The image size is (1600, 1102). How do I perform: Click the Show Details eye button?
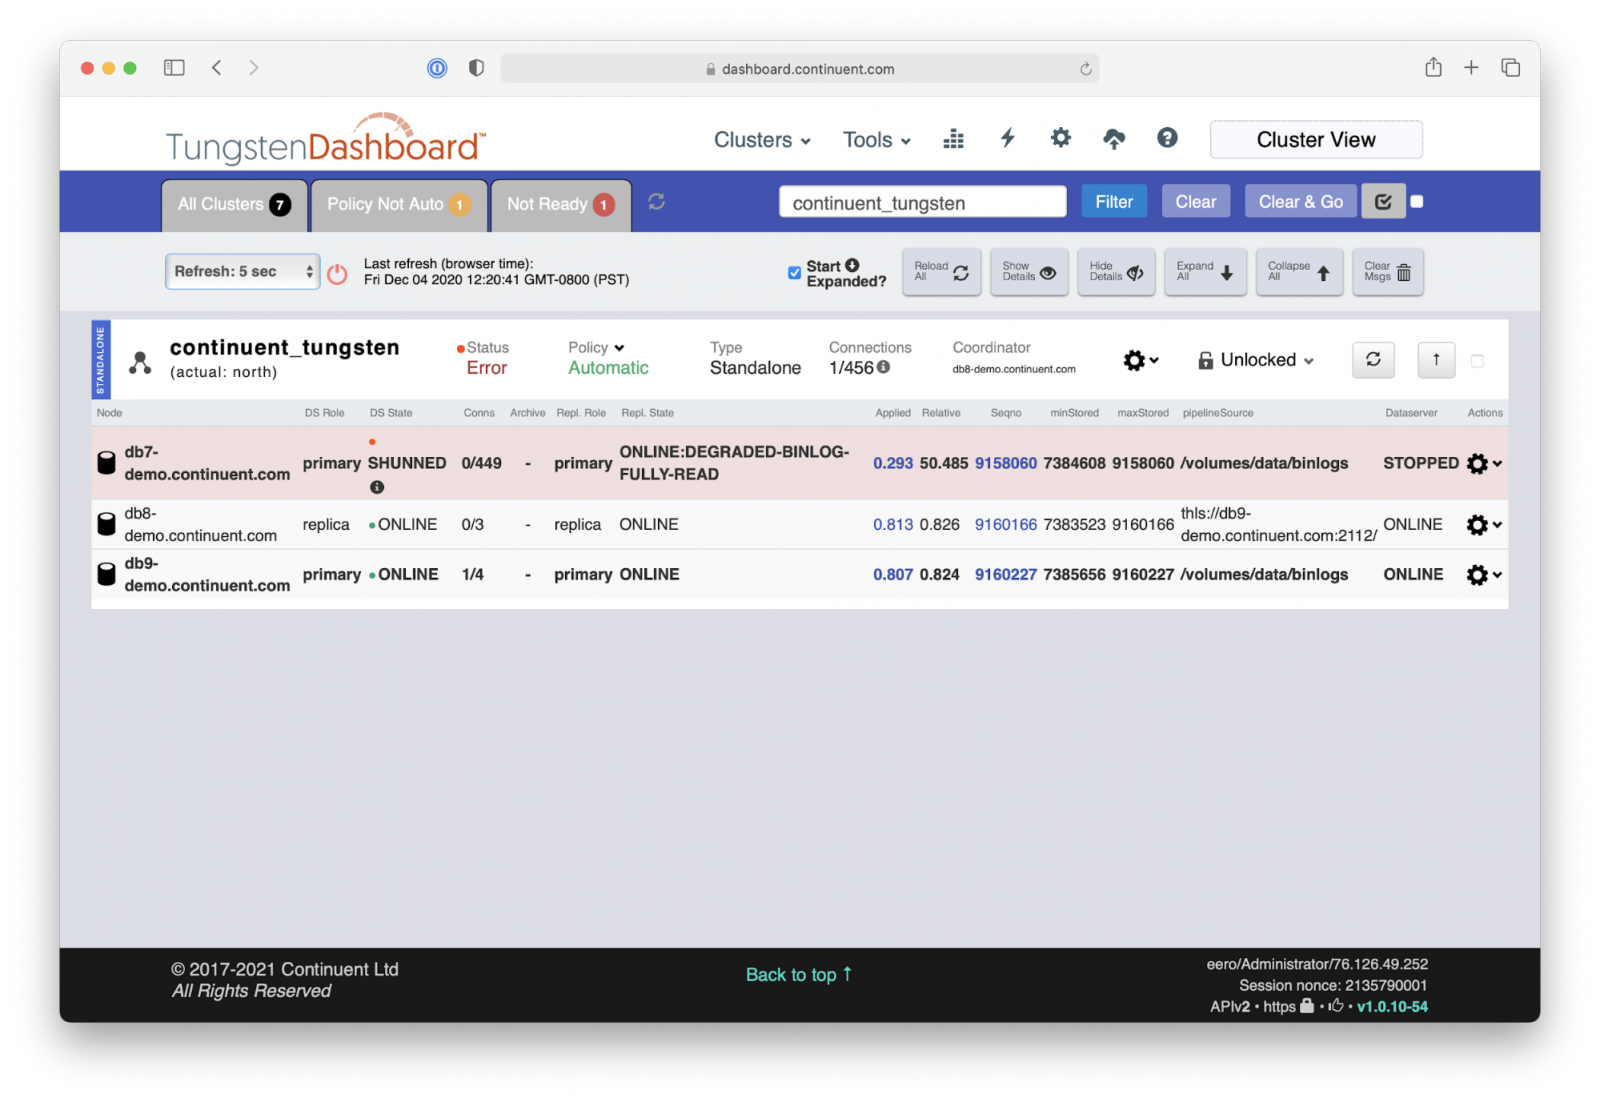pyautogui.click(x=1029, y=272)
